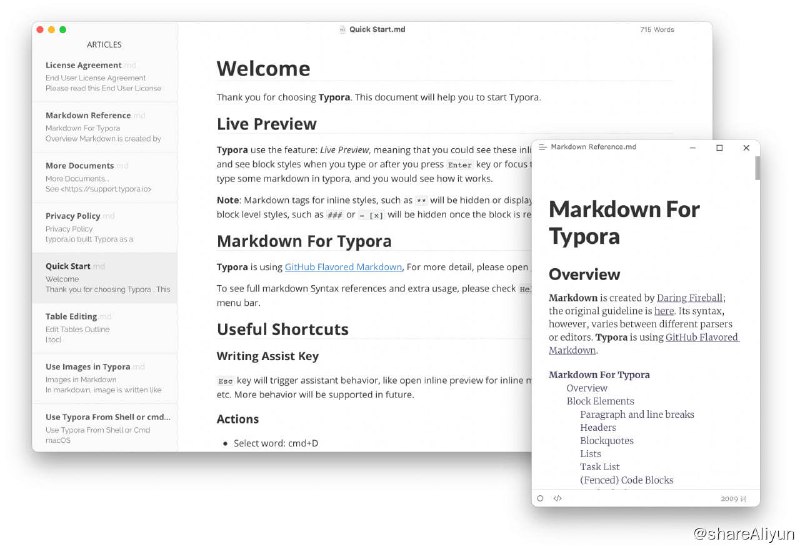Image resolution: width=800 pixels, height=549 pixels.
Task: Click the green macOS fullscreen button
Action: click(x=64, y=30)
